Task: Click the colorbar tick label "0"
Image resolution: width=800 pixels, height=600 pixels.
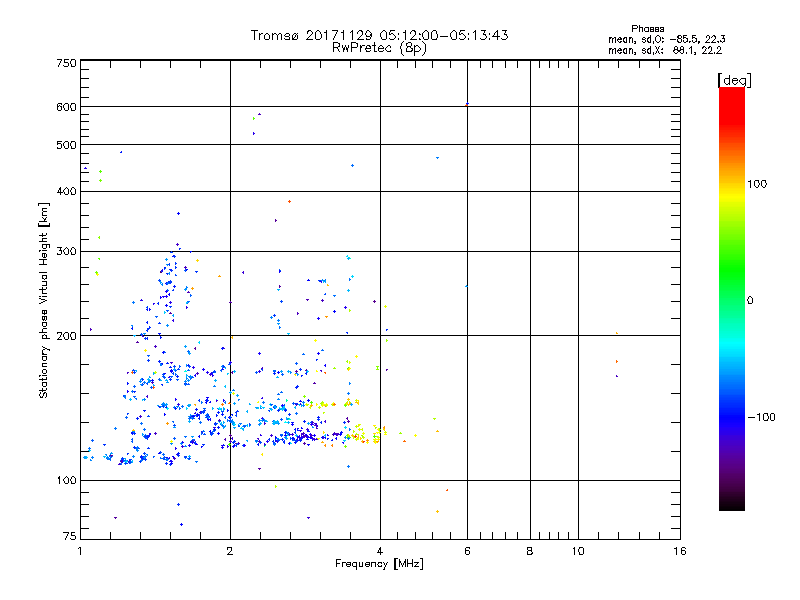Action: 750,300
